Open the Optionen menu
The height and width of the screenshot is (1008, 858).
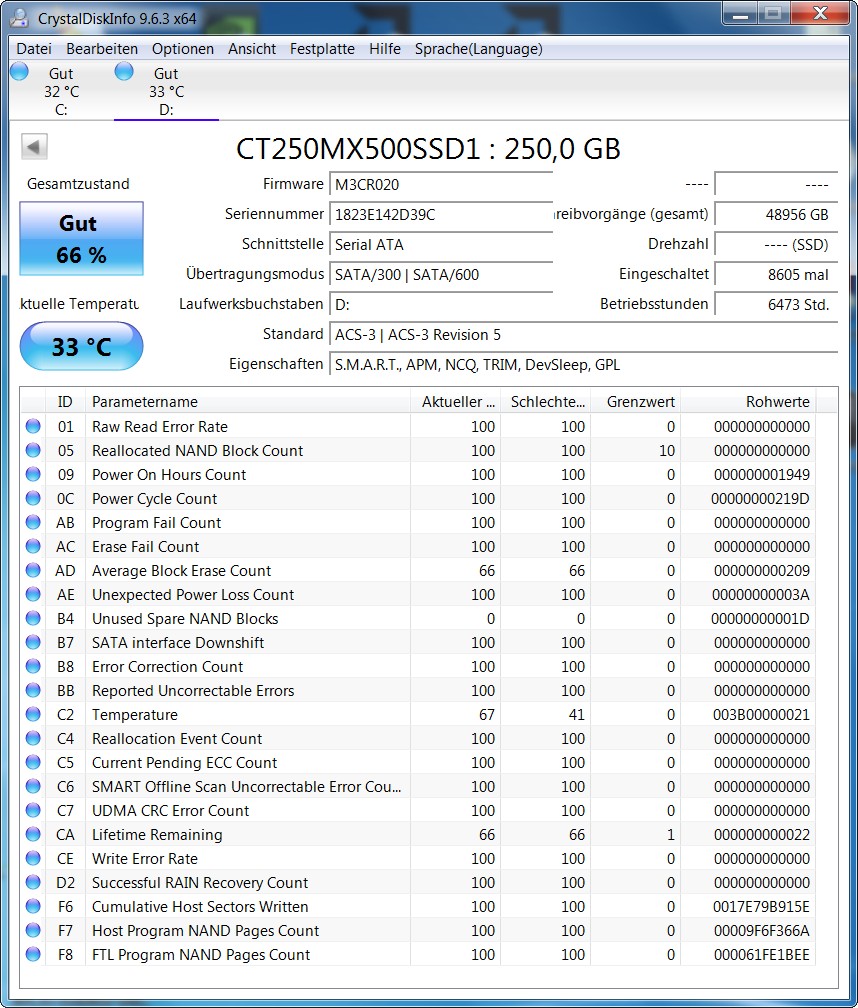tap(183, 48)
